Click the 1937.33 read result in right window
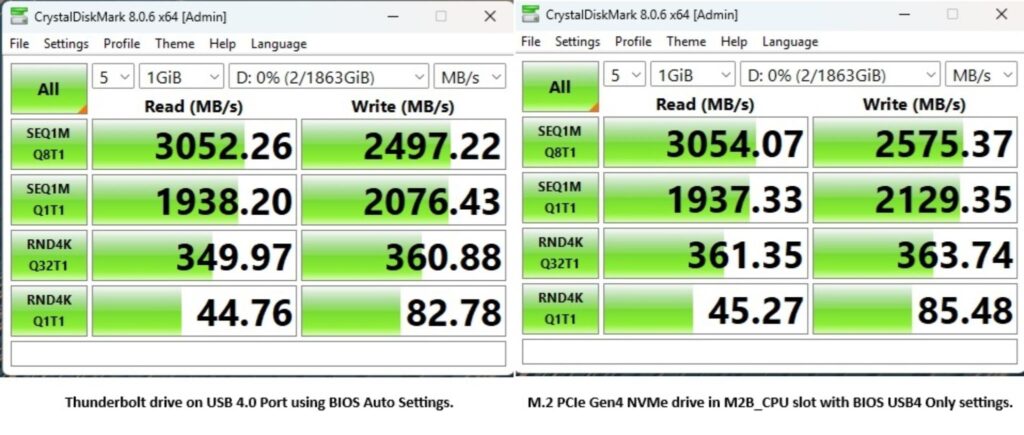This screenshot has height=435, width=1024. tap(705, 198)
